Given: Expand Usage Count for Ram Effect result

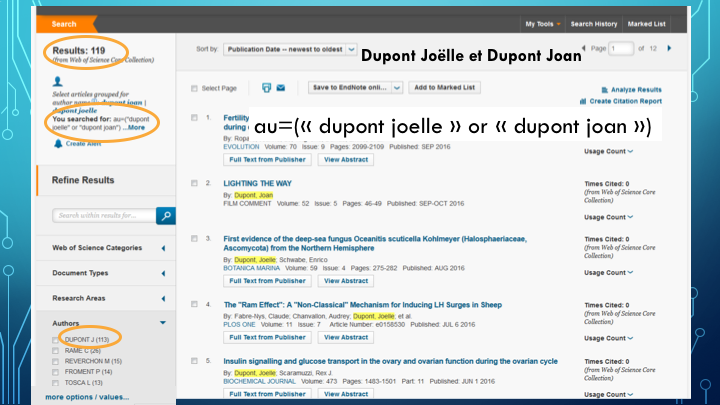Looking at the screenshot, I should [608, 338].
